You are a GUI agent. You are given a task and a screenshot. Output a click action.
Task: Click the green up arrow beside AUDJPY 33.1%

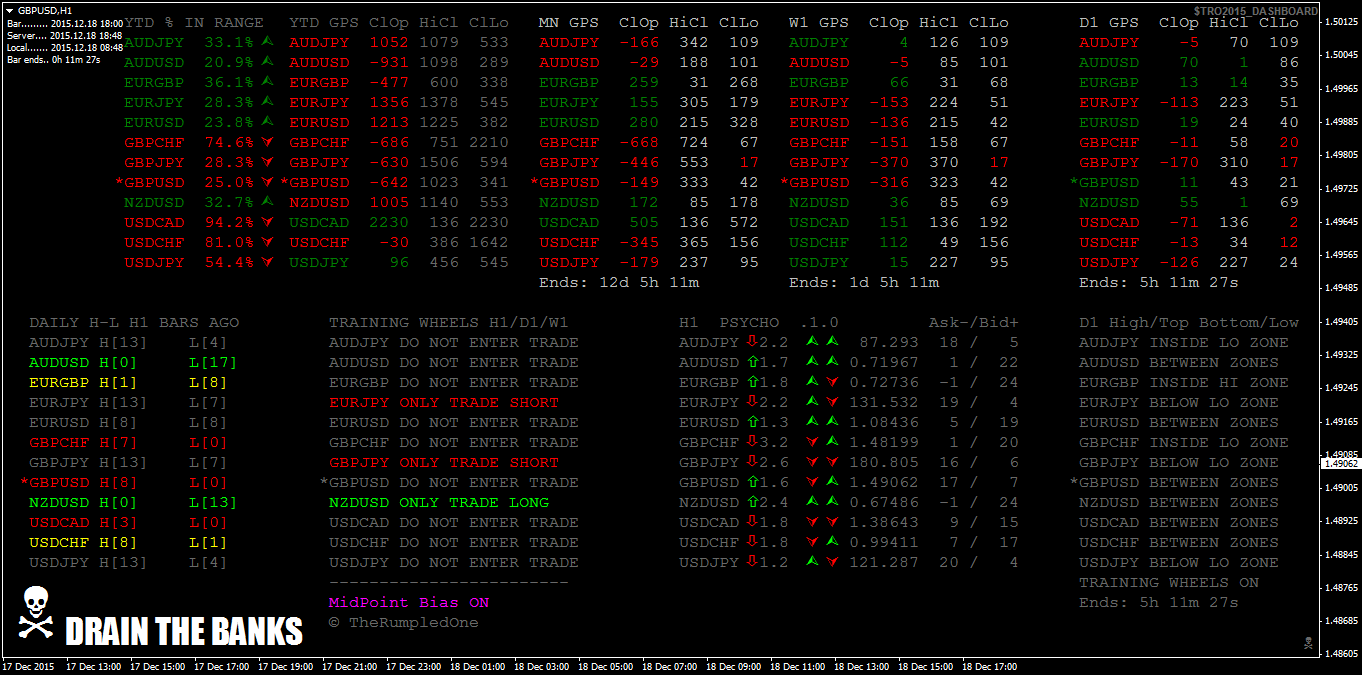coord(267,43)
